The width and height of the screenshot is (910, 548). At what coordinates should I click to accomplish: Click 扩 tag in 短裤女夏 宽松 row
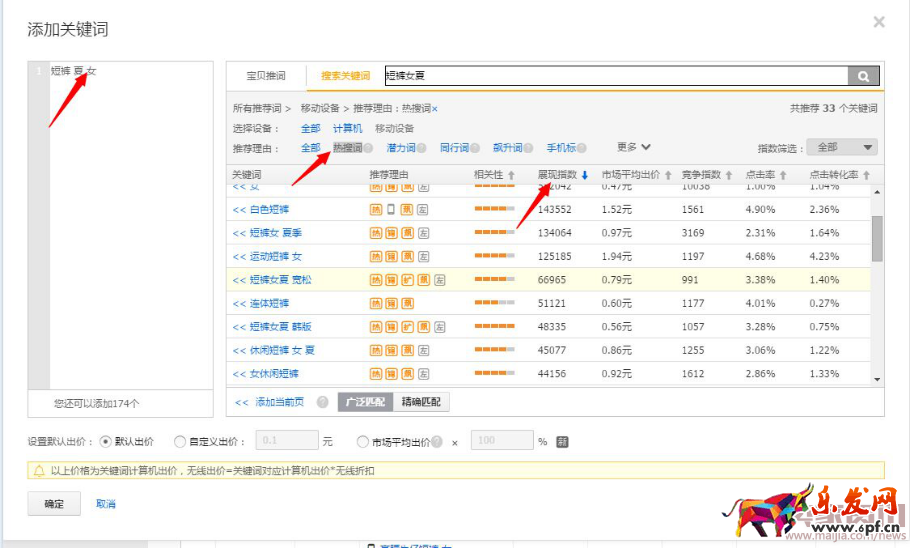point(407,280)
